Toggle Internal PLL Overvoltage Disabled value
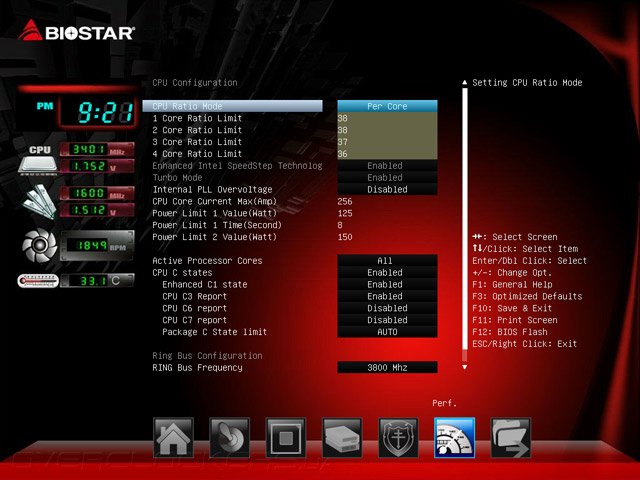 coord(387,189)
